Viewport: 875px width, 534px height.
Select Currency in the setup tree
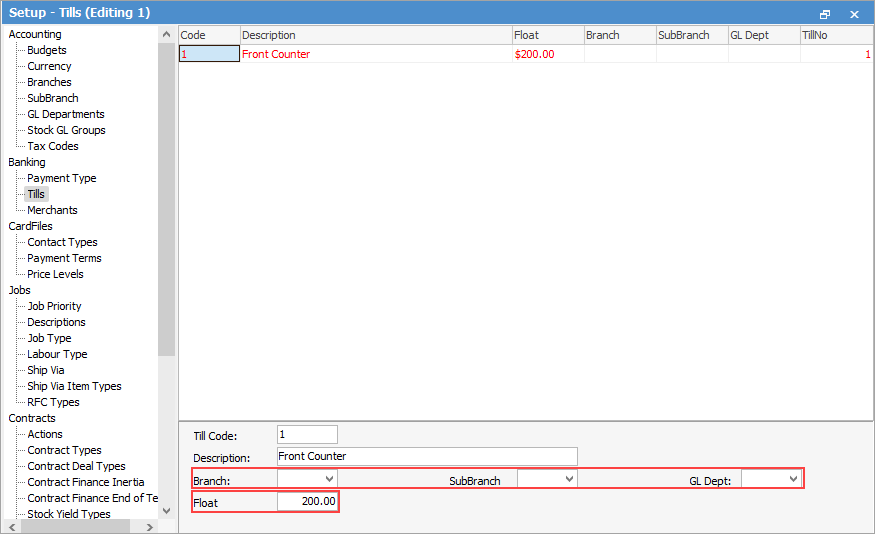click(49, 66)
